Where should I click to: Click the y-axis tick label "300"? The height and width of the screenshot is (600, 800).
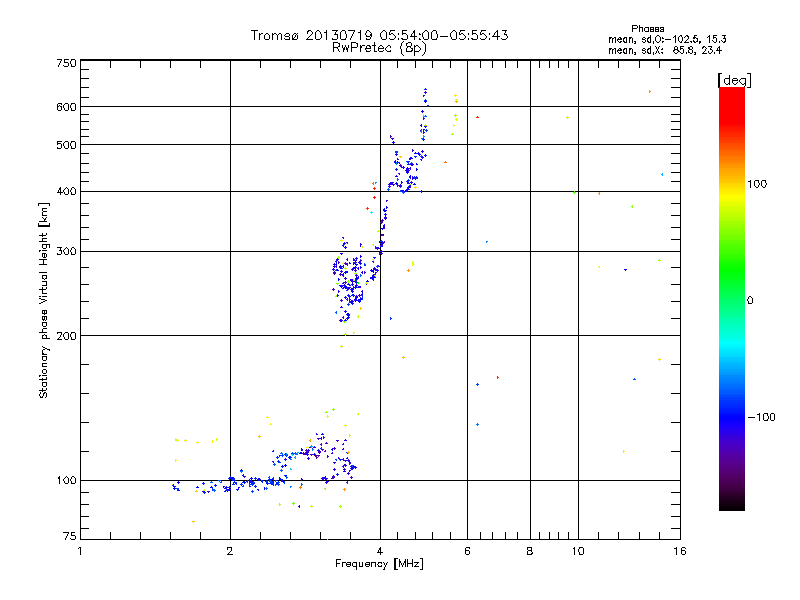click(x=66, y=252)
